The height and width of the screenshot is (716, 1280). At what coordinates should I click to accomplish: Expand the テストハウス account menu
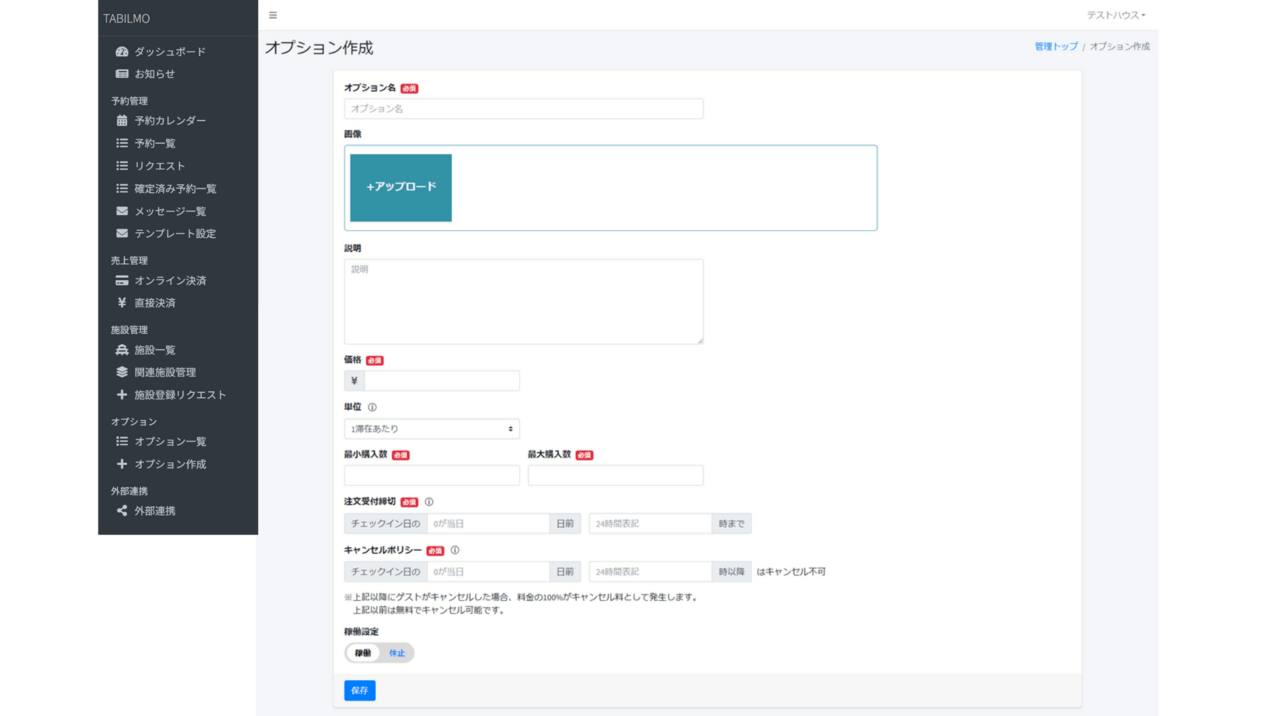point(1116,16)
